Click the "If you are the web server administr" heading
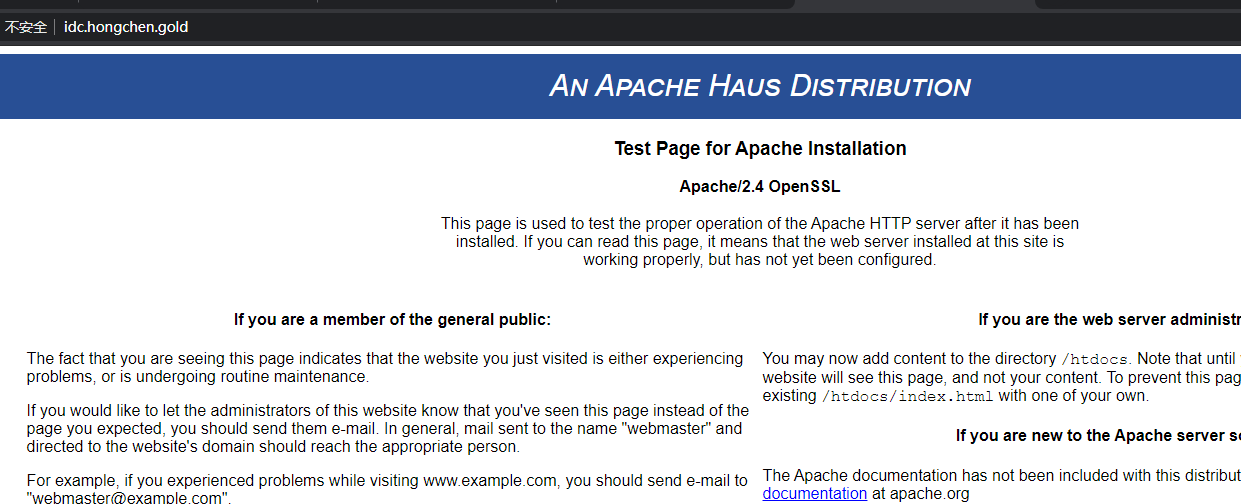 coord(1109,320)
